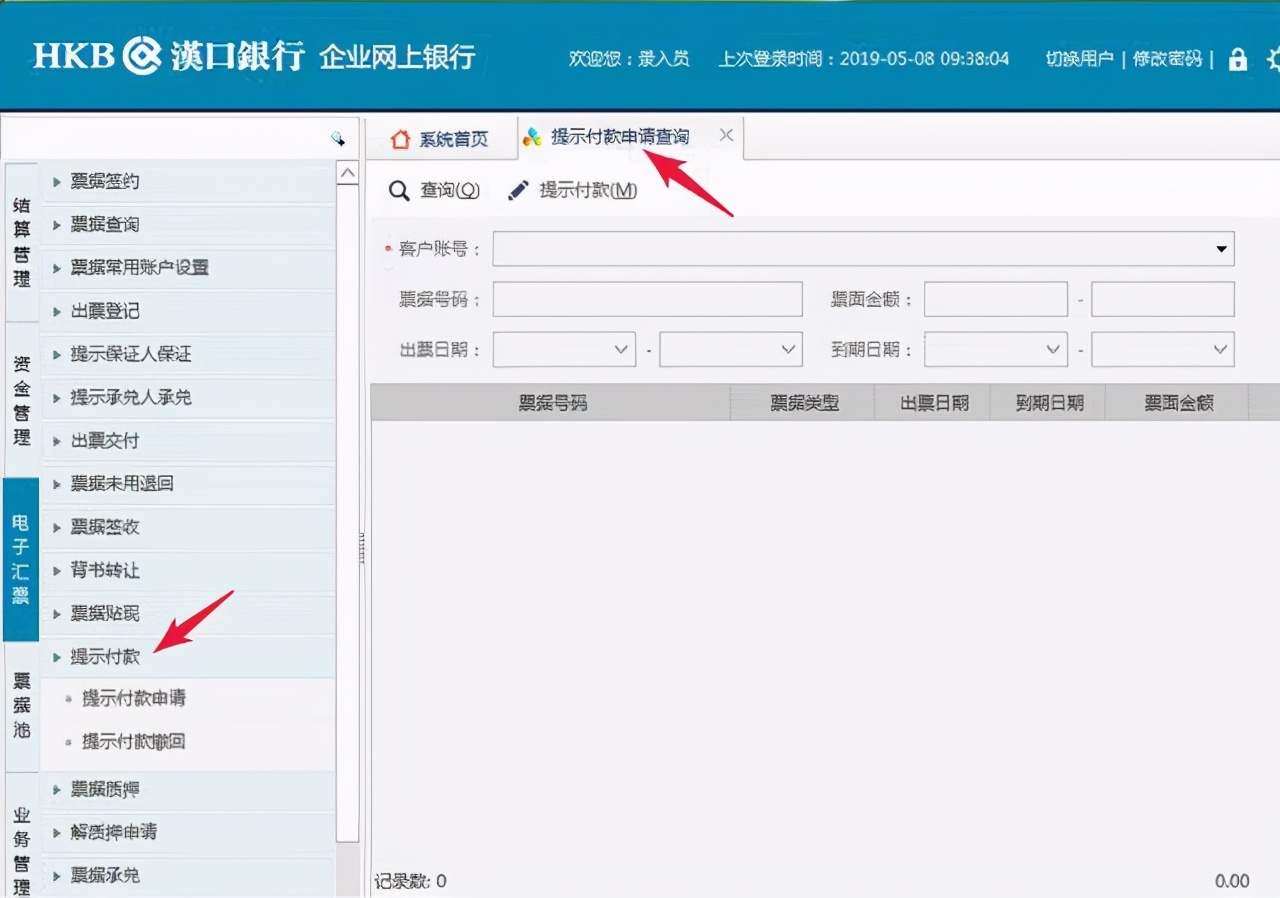Viewport: 1280px width, 898px height.
Task: Open the second 到期日期 date dropdown
Action: pyautogui.click(x=1219, y=349)
